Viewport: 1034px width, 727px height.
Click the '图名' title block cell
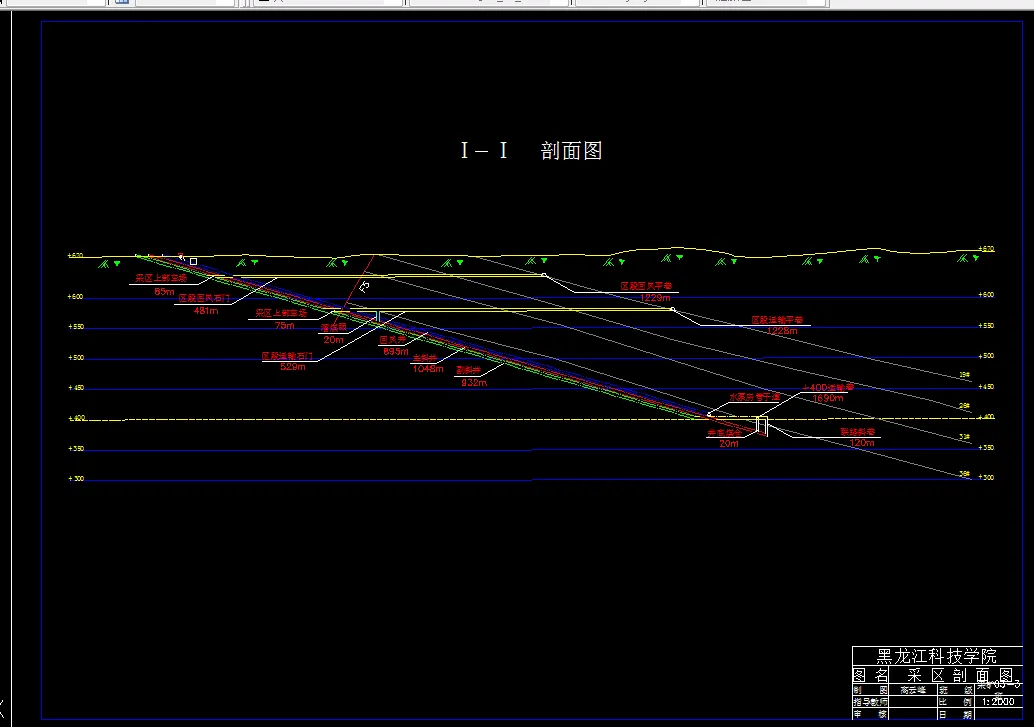[x=870, y=676]
